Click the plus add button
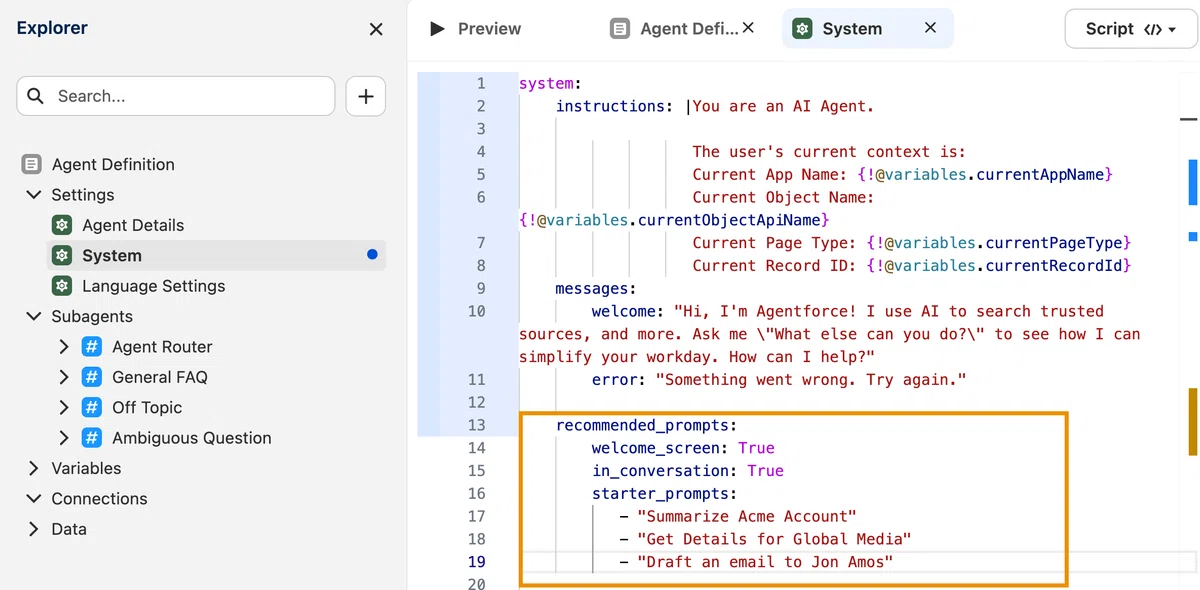This screenshot has width=1200, height=590. tap(366, 96)
